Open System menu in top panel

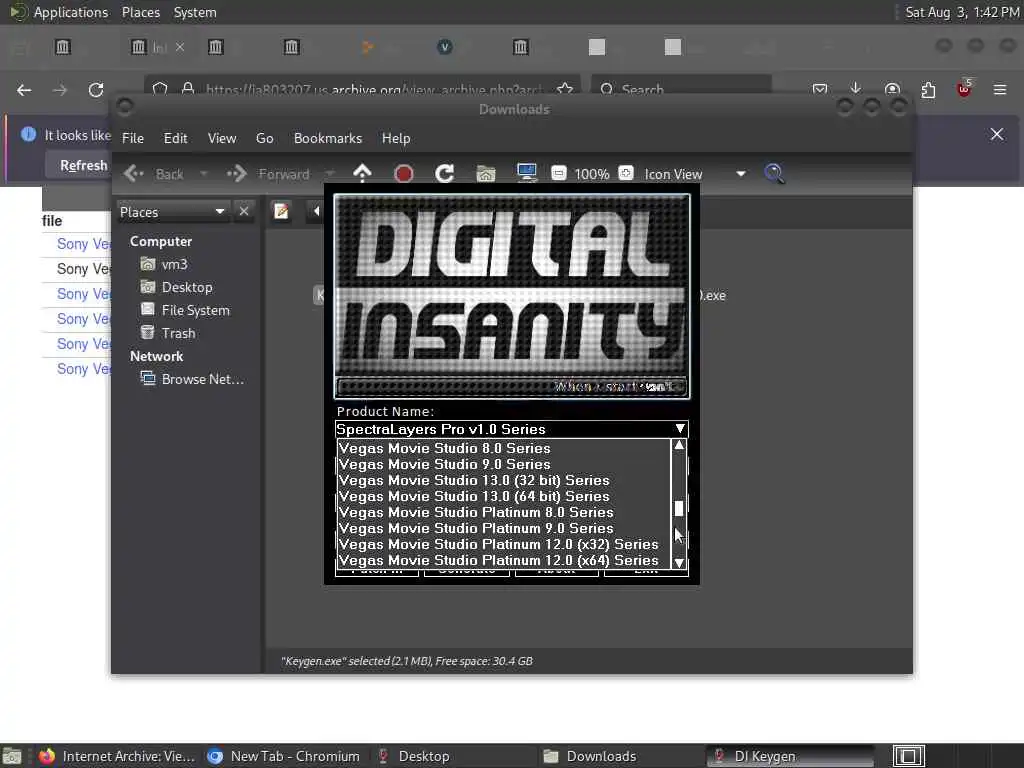point(195,12)
